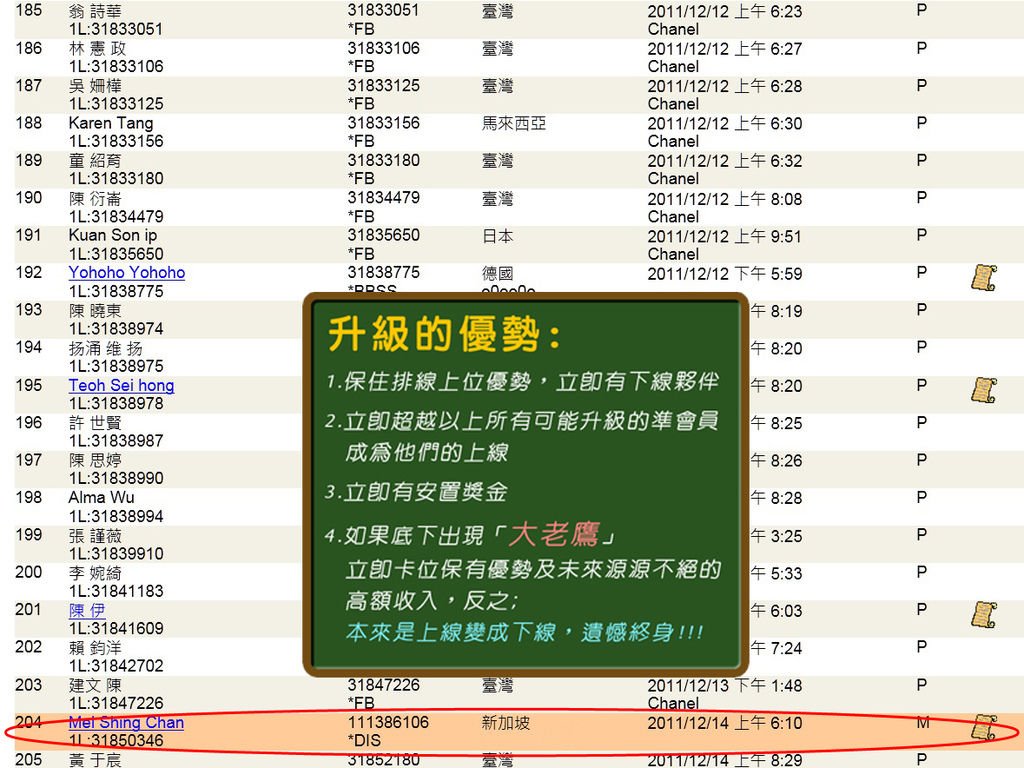Click the name 陳 思婷 in row 197
The image size is (1024, 768).
pyautogui.click(x=95, y=460)
